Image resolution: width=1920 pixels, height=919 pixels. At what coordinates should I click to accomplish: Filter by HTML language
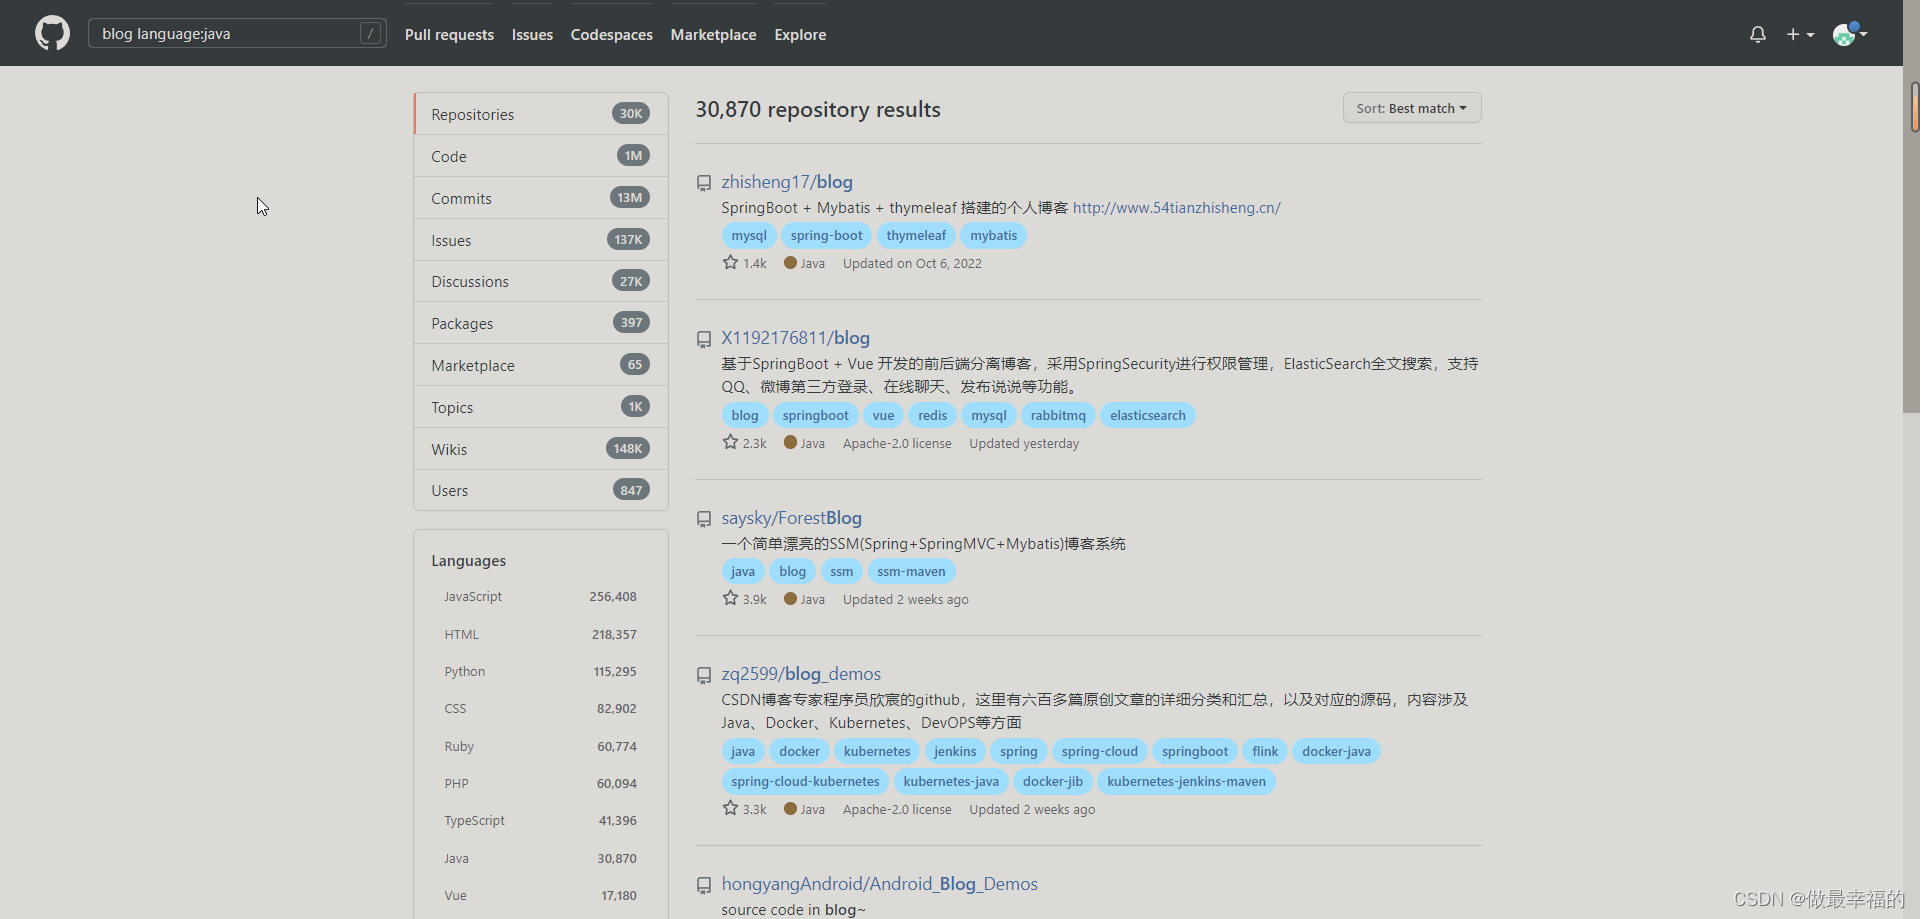[540, 634]
